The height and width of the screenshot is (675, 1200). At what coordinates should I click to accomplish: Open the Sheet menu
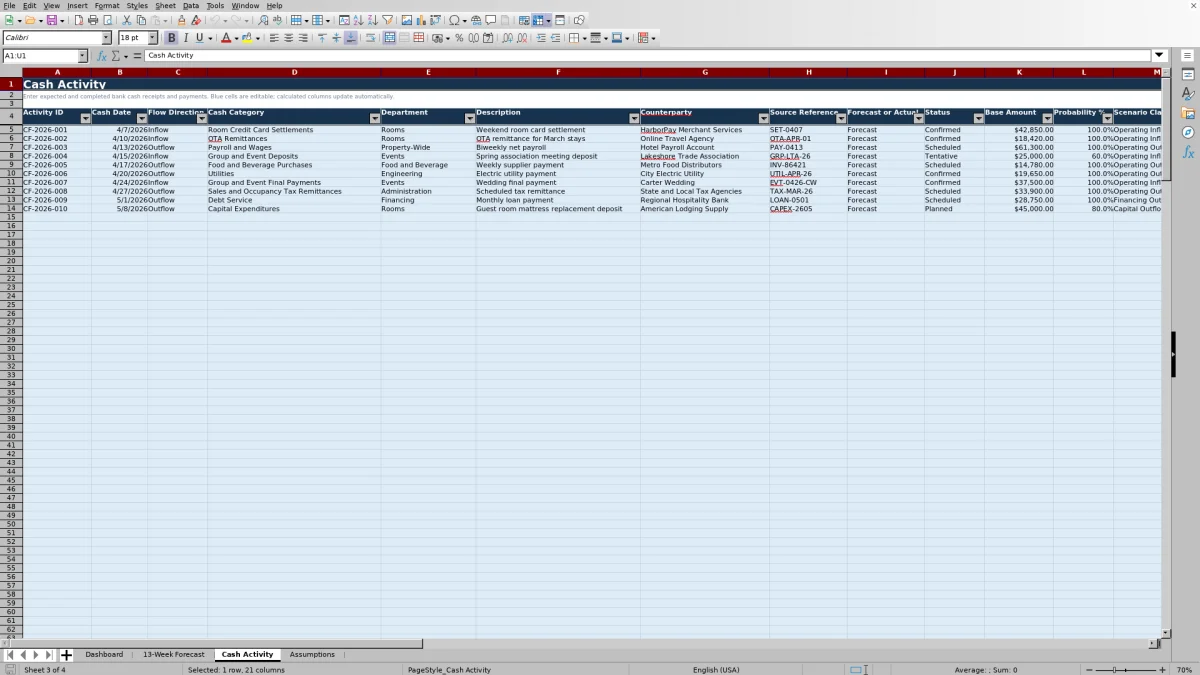click(165, 5)
